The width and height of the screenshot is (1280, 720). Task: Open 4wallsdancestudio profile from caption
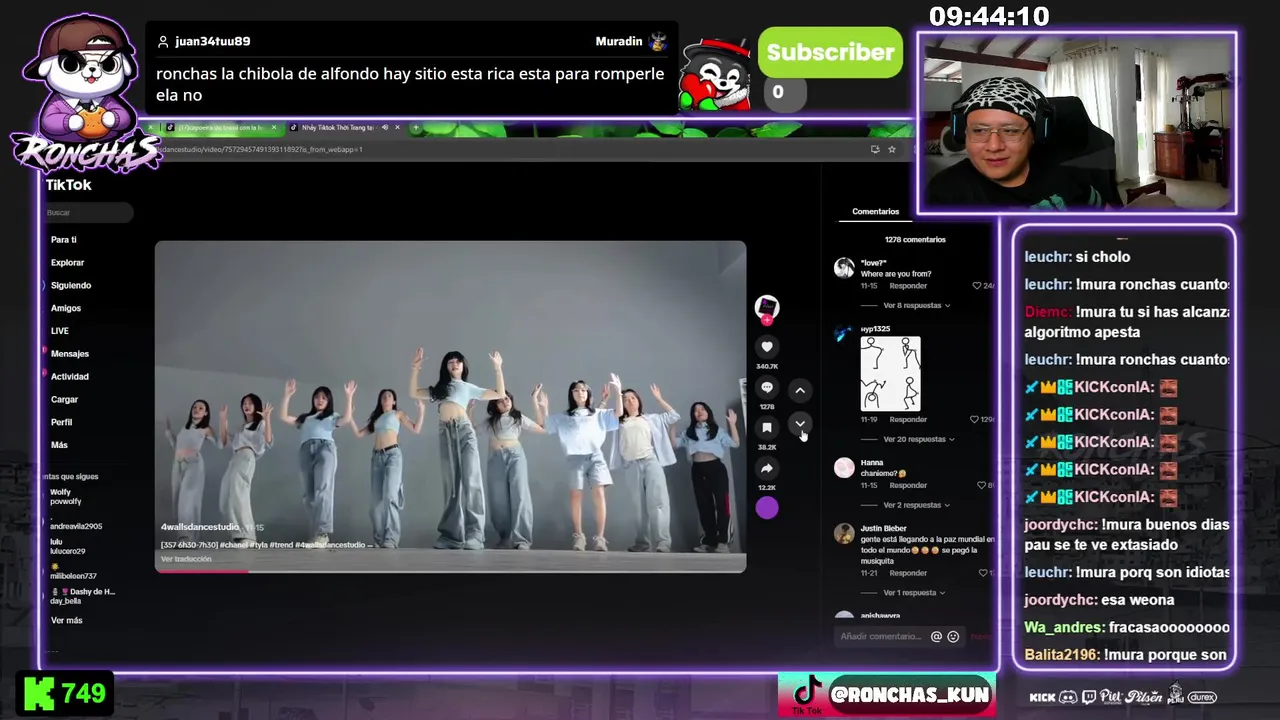200,527
